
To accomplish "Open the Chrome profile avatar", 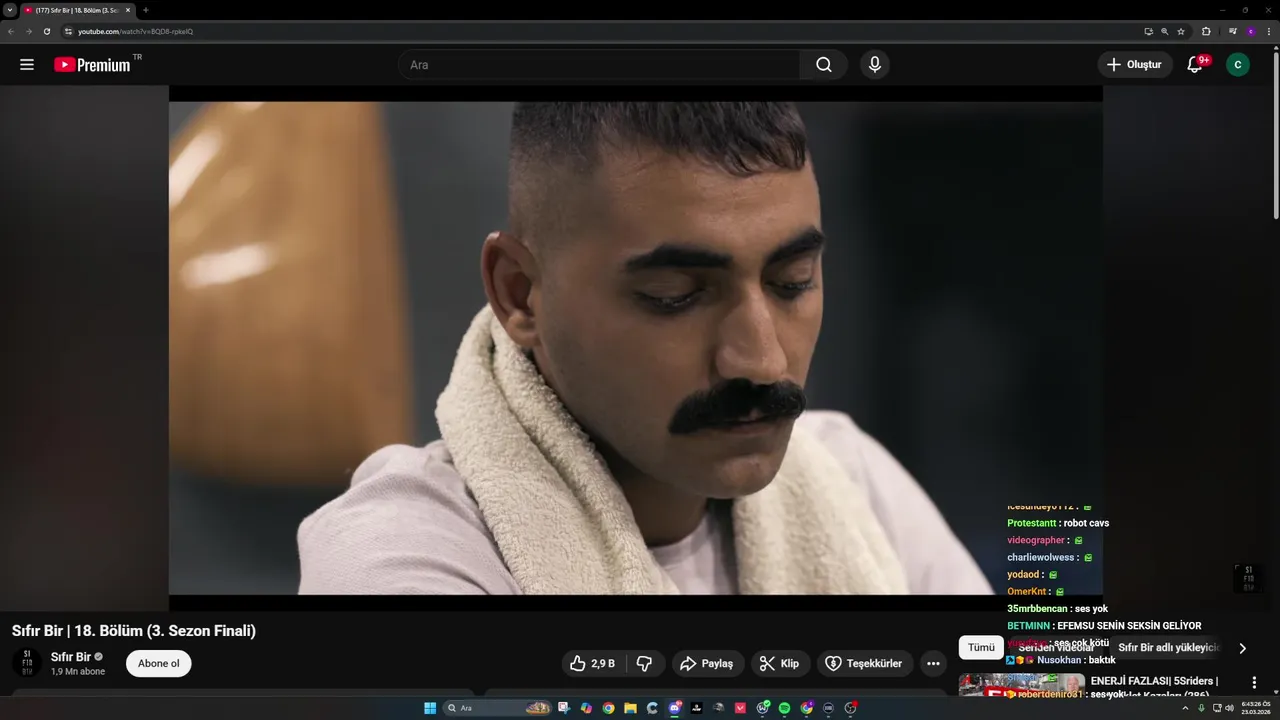I will pyautogui.click(x=1250, y=31).
